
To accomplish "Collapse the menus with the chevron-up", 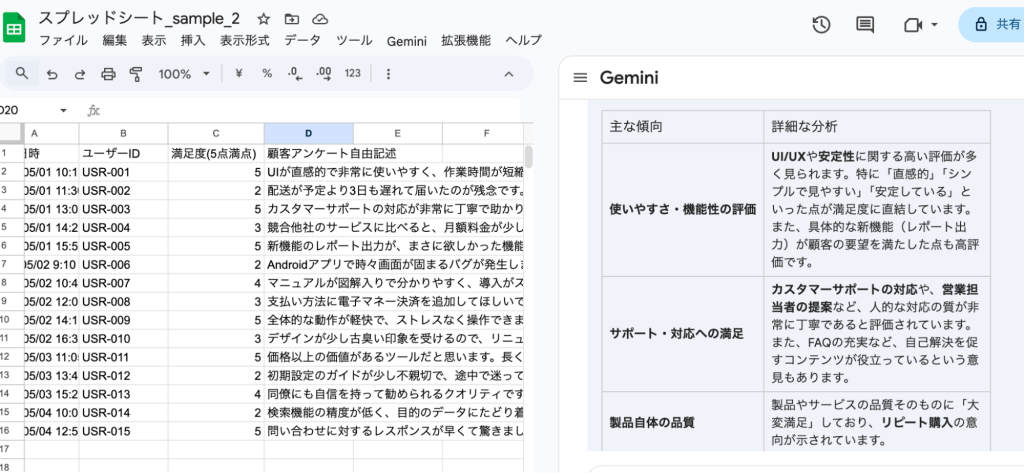I will point(509,74).
